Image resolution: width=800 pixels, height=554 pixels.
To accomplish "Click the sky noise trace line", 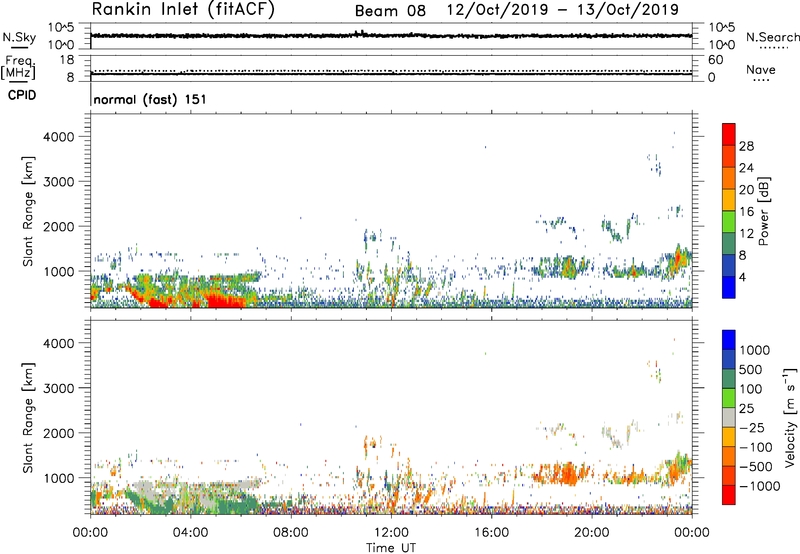I will click(391, 36).
